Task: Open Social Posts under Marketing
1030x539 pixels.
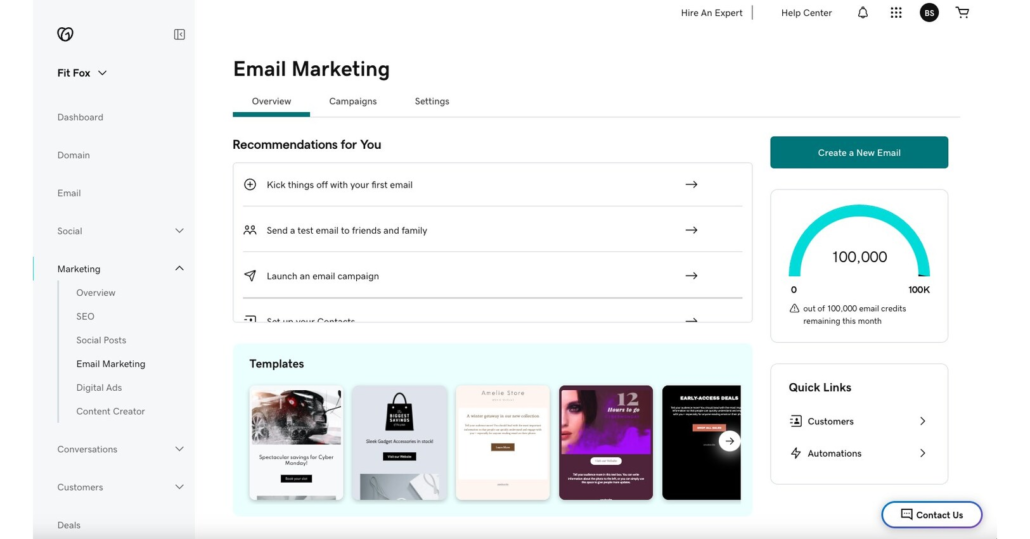Action: [101, 340]
